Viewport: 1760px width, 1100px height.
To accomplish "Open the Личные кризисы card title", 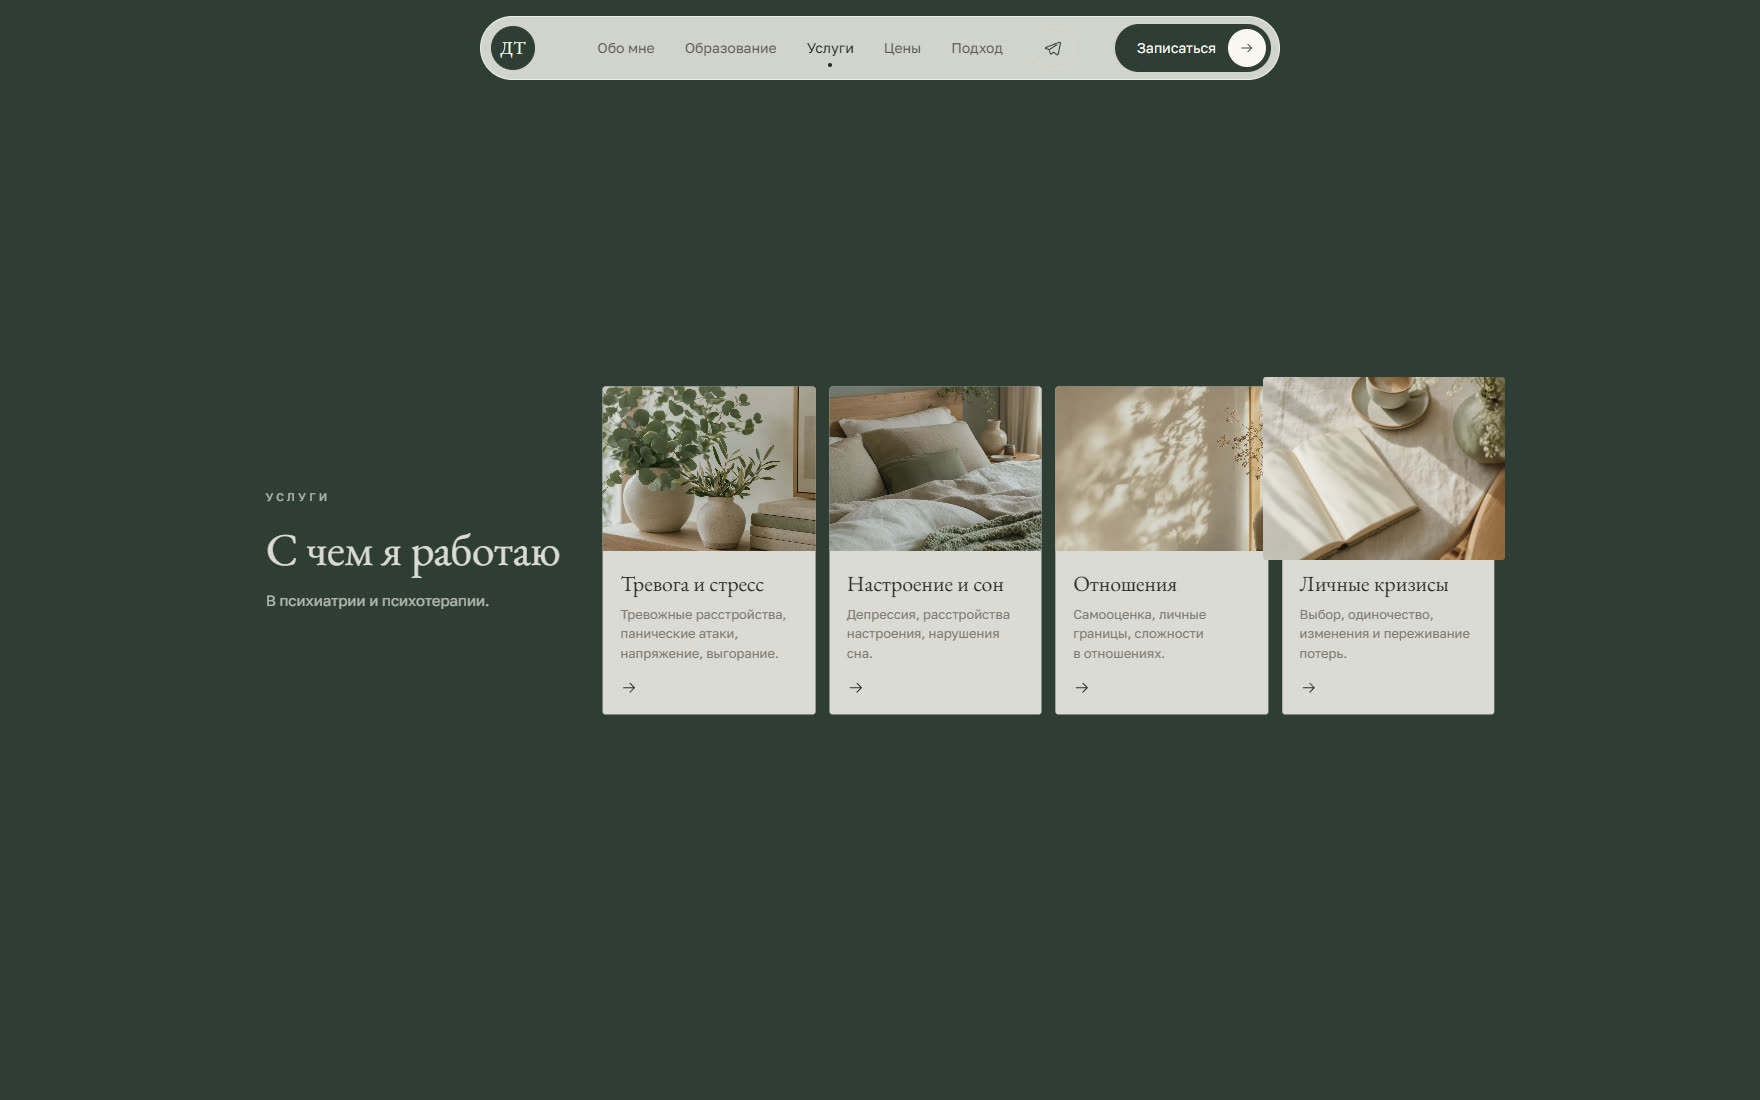I will pyautogui.click(x=1374, y=585).
